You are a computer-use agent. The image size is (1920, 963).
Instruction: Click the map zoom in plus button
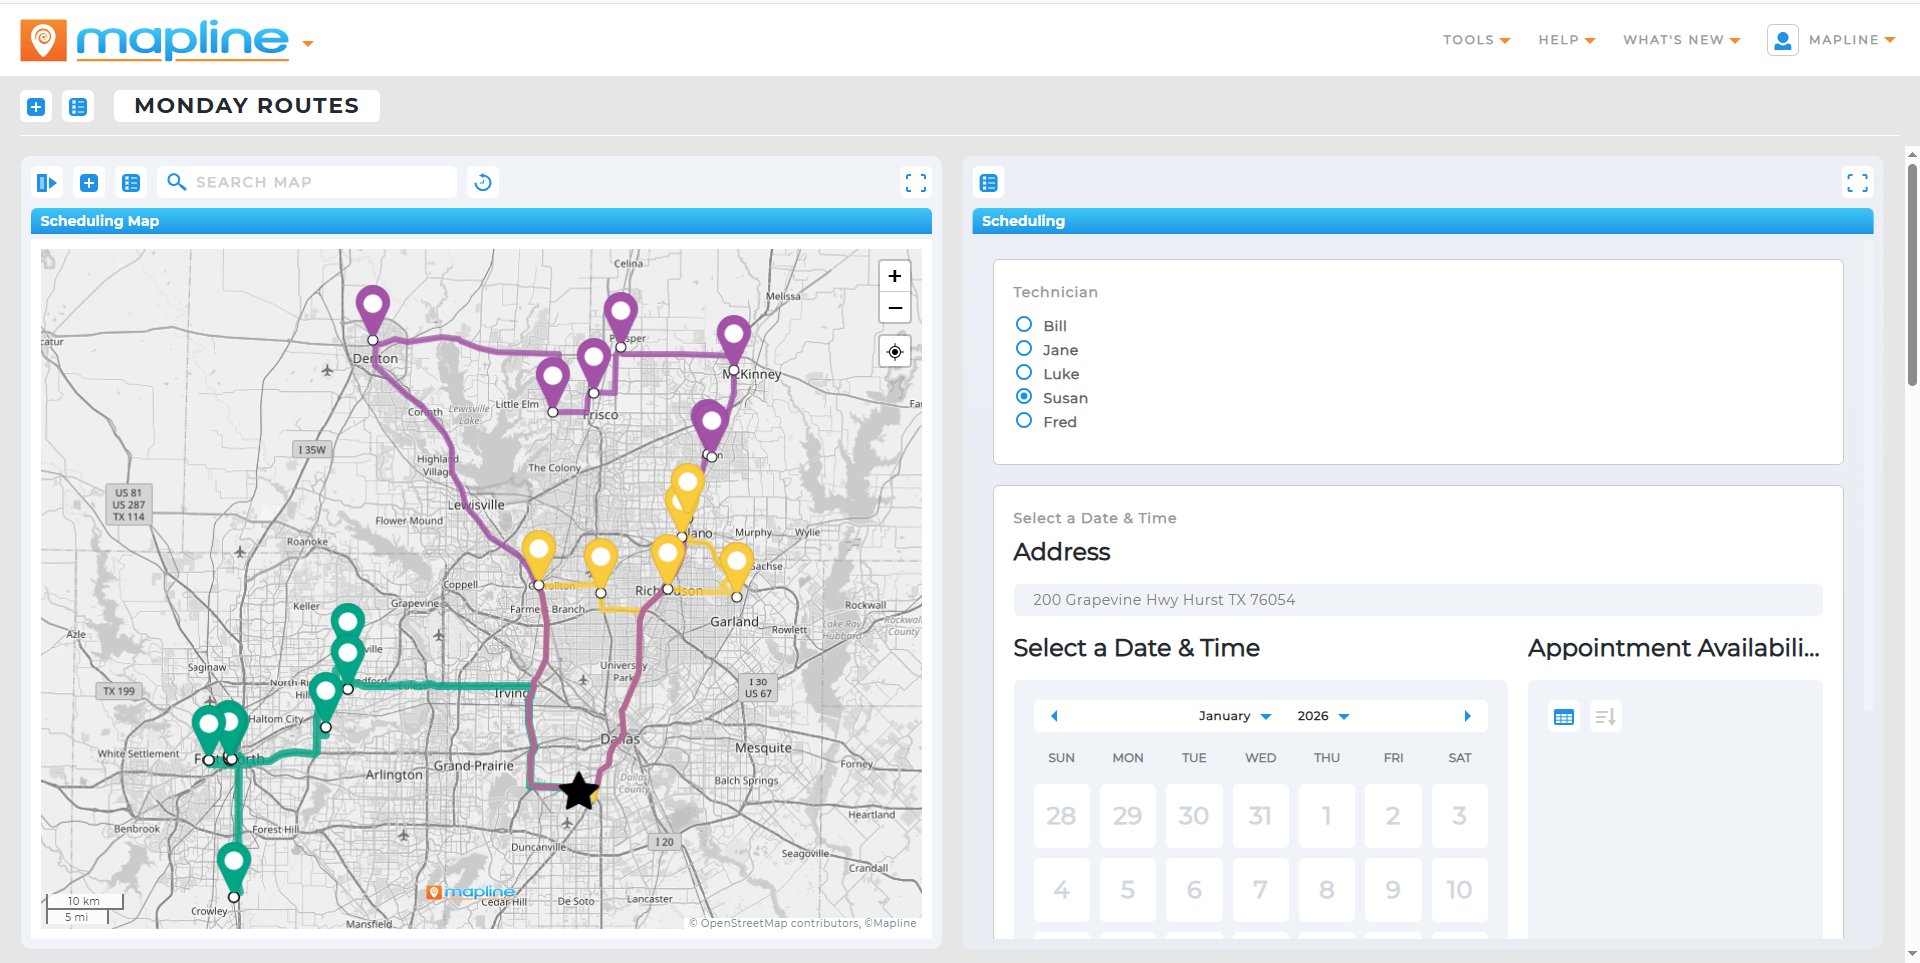coord(894,276)
